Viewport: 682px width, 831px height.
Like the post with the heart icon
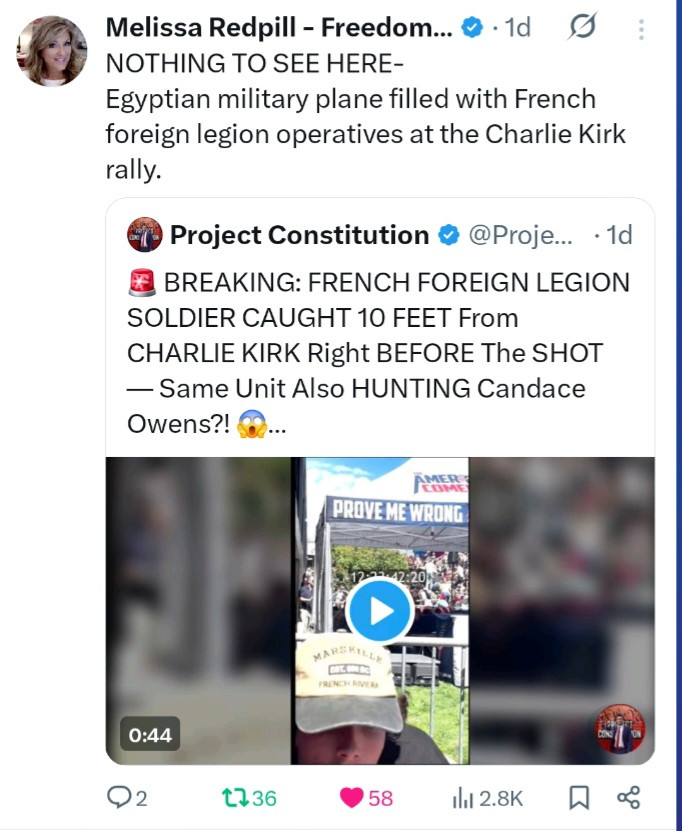tap(351, 797)
